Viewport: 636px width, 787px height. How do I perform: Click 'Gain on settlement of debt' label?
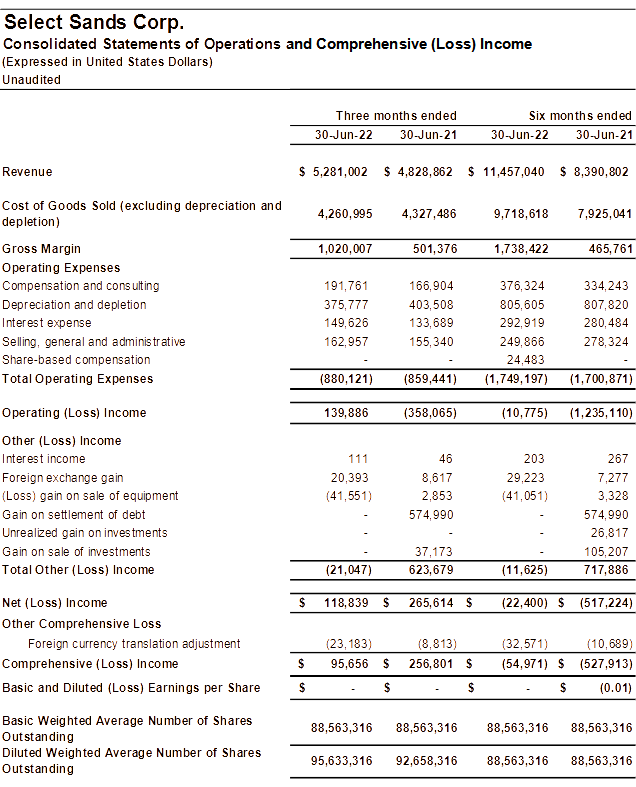tap(74, 515)
